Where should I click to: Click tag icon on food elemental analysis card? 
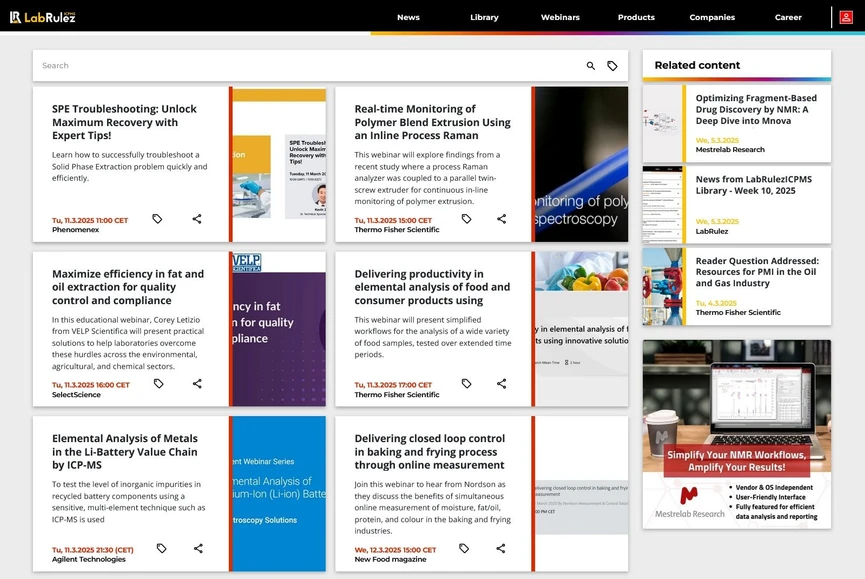point(467,383)
